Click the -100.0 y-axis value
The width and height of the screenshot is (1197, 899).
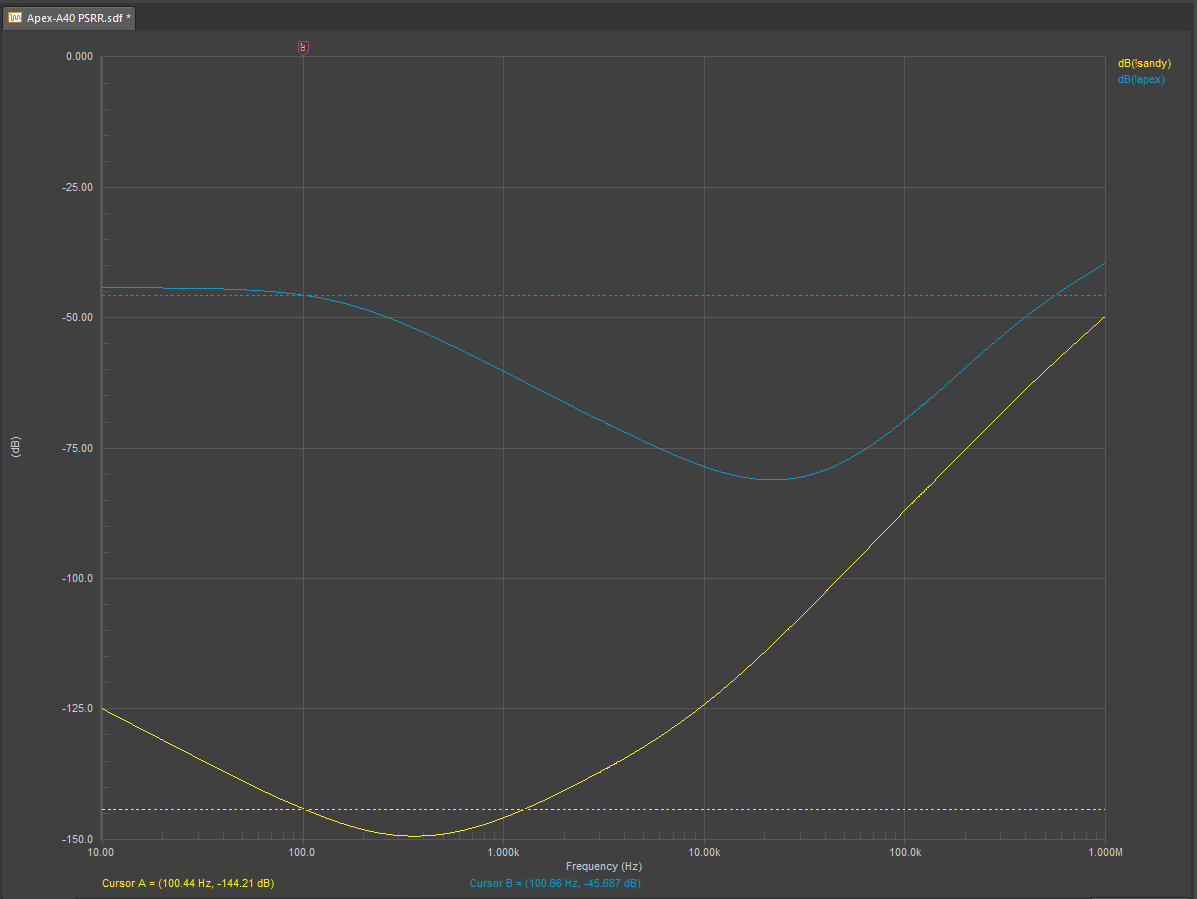point(77,578)
